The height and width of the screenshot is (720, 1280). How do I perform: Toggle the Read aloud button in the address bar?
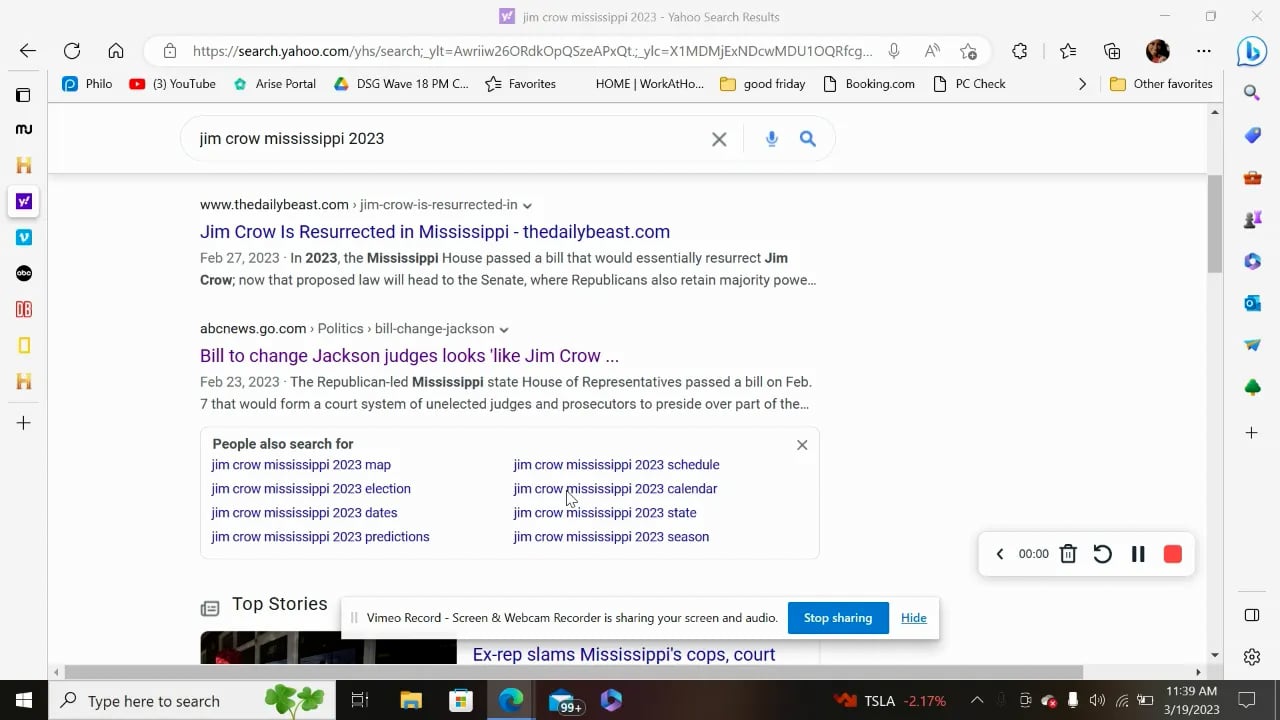pyautogui.click(x=932, y=51)
